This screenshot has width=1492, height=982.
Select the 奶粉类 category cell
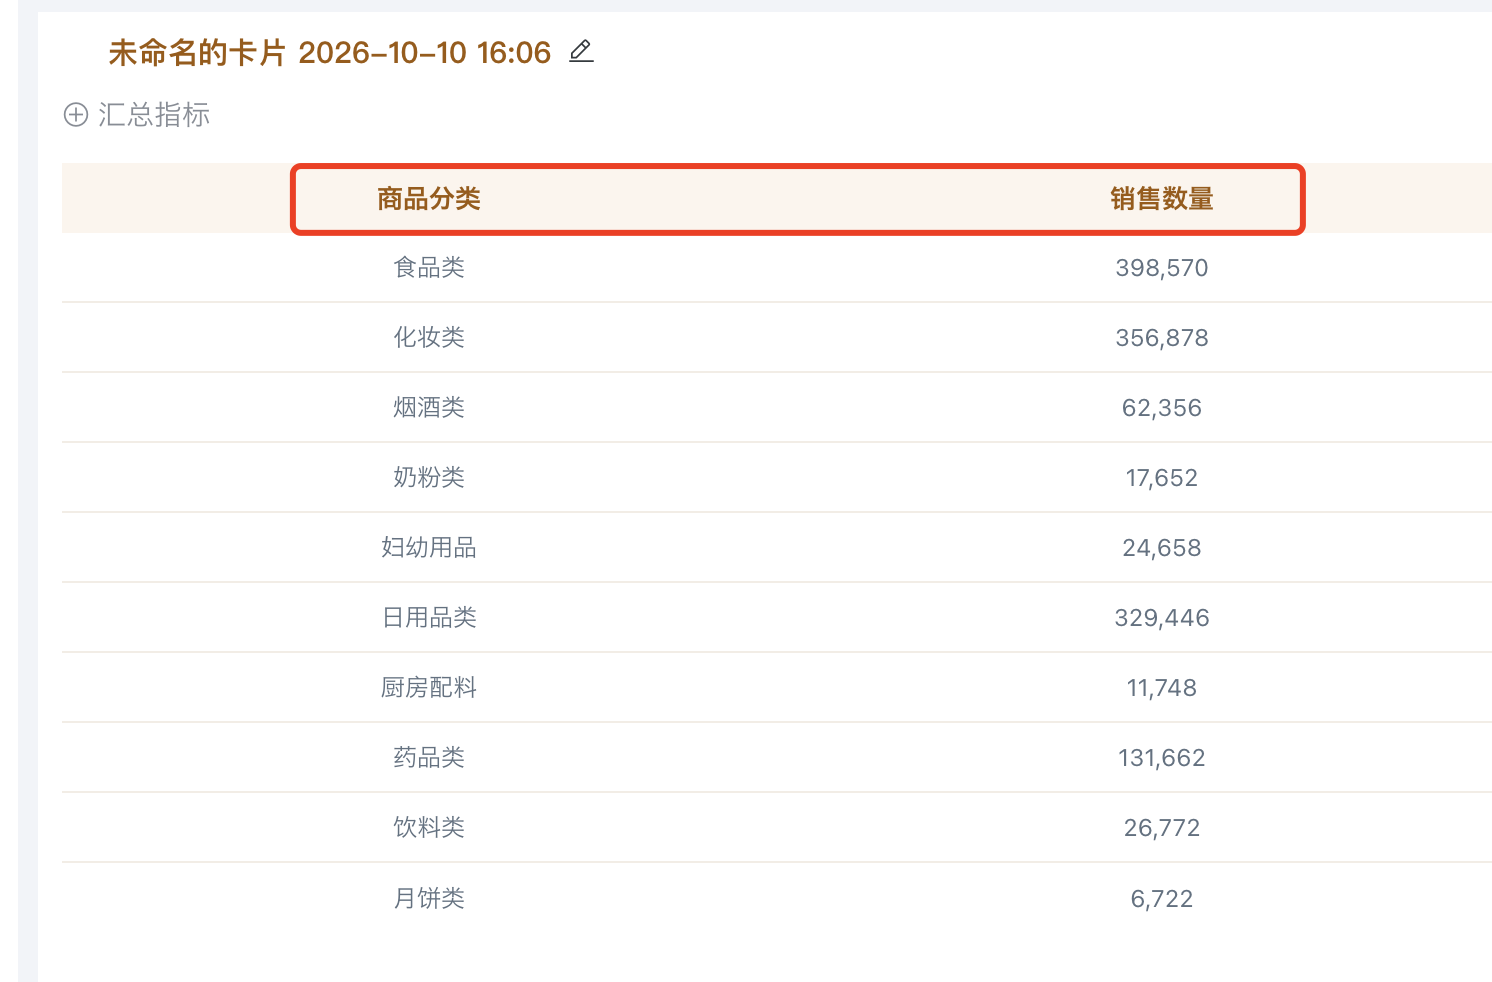pos(429,478)
